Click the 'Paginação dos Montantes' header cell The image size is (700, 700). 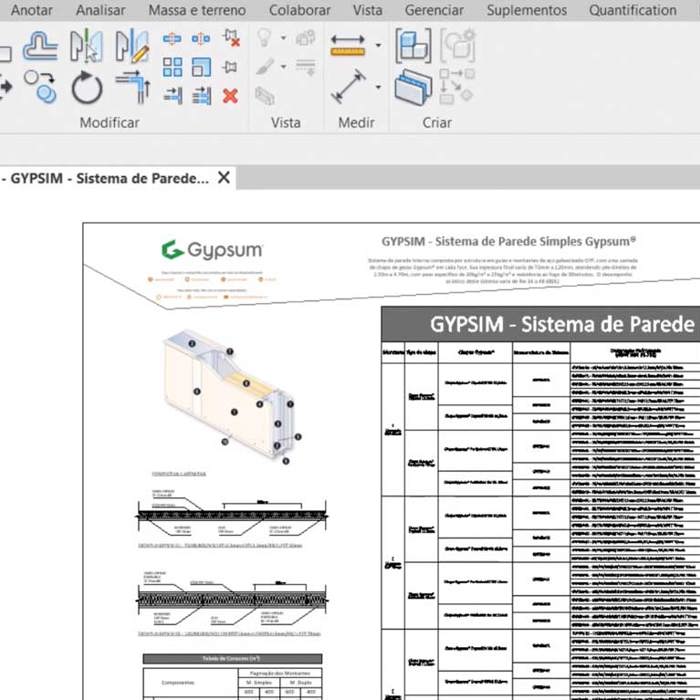(280, 673)
